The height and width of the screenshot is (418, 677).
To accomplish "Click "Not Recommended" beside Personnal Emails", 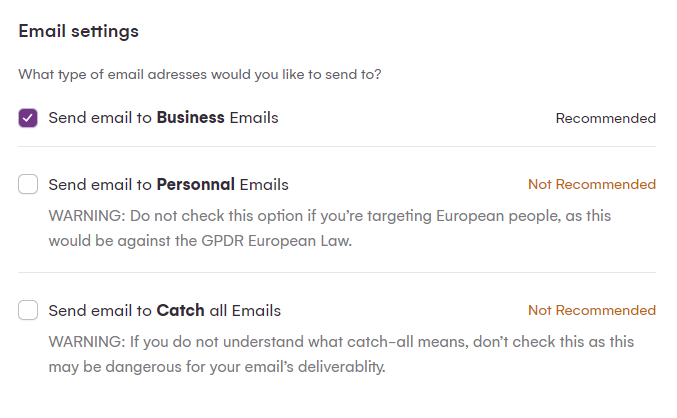I will pyautogui.click(x=591, y=184).
